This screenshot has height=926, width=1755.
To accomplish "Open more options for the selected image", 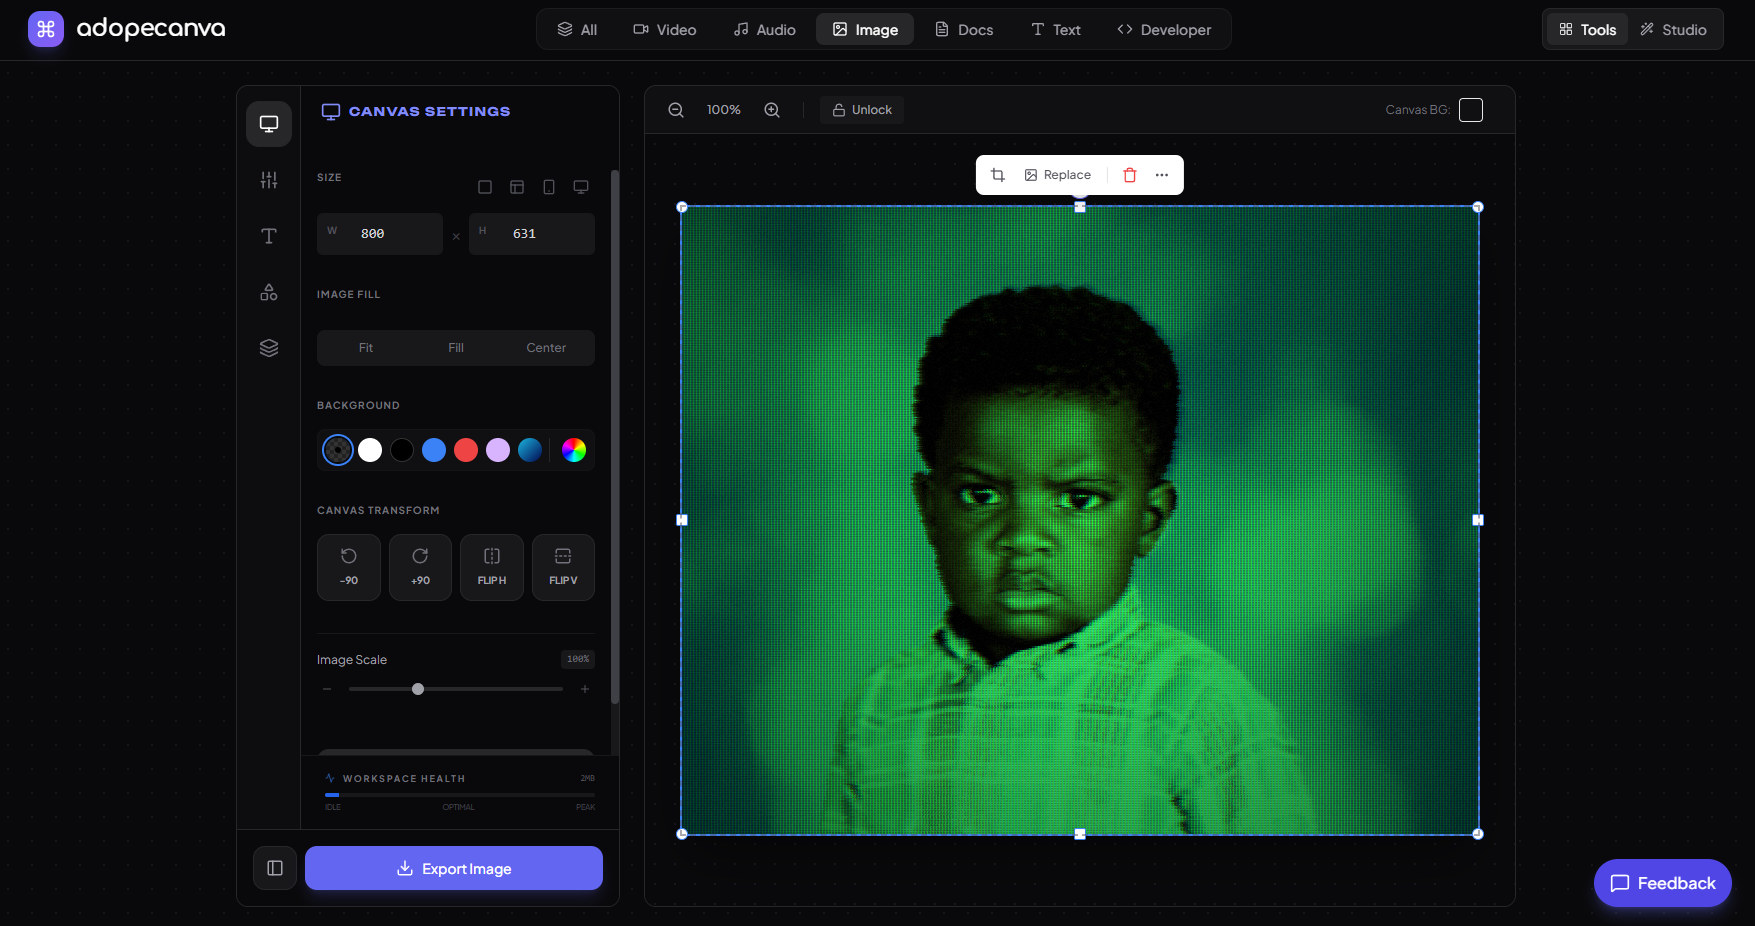I will [x=1161, y=175].
